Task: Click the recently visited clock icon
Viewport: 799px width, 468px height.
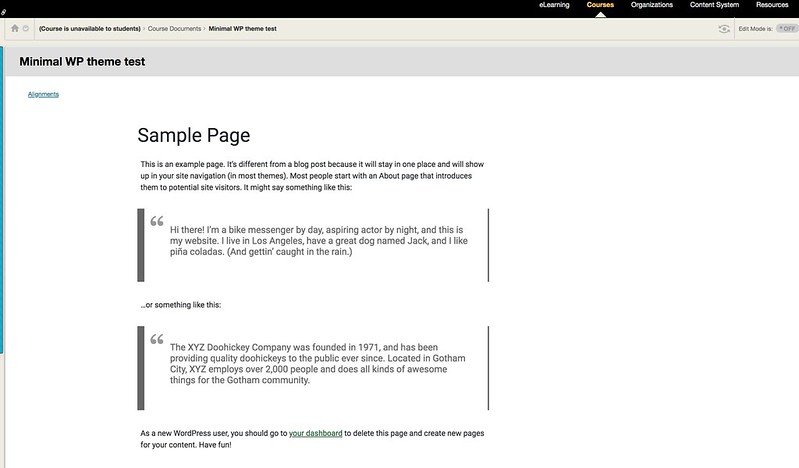Action: pos(25,29)
